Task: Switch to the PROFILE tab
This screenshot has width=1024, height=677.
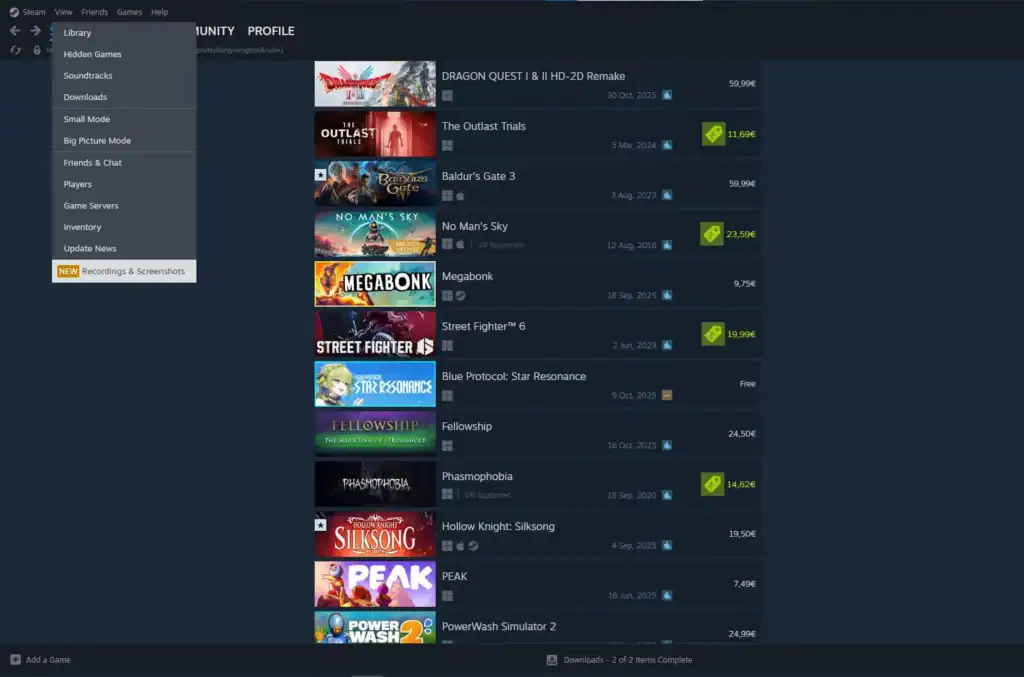Action: tap(271, 31)
